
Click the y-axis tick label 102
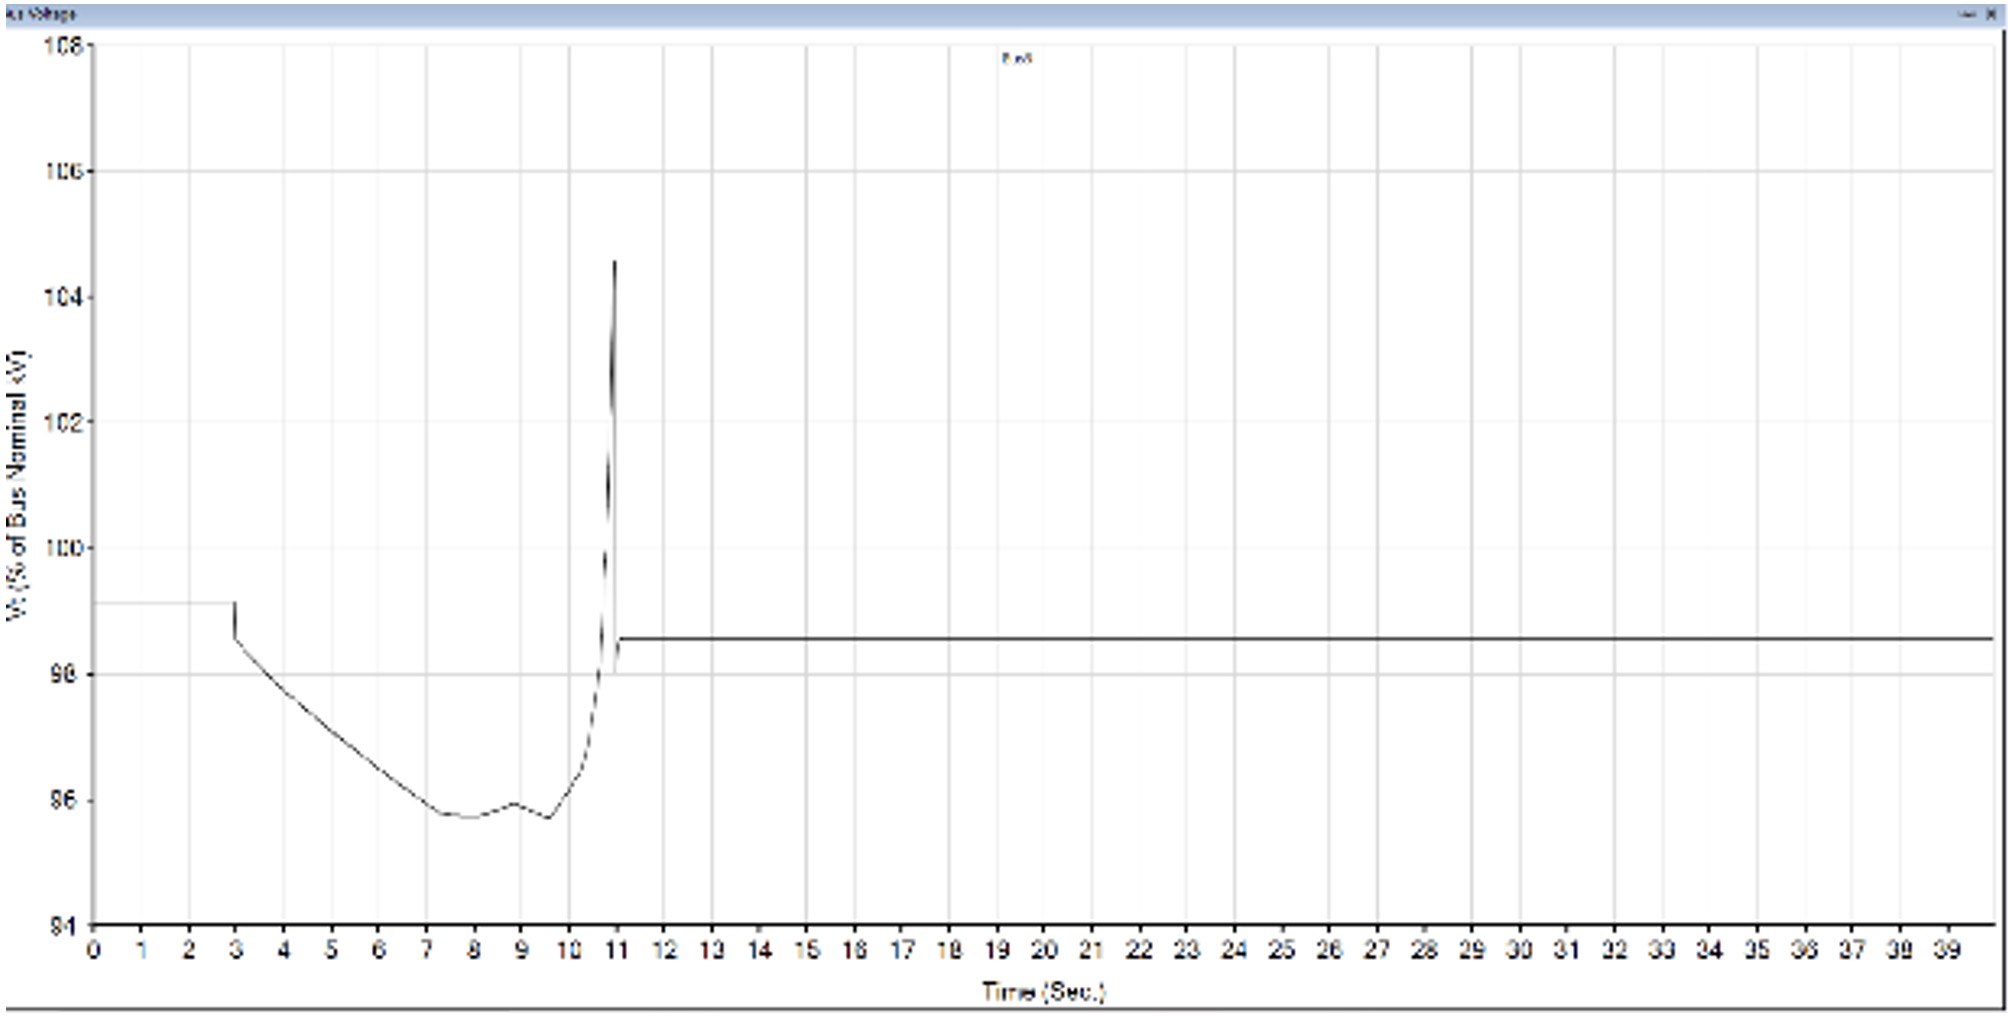point(61,422)
